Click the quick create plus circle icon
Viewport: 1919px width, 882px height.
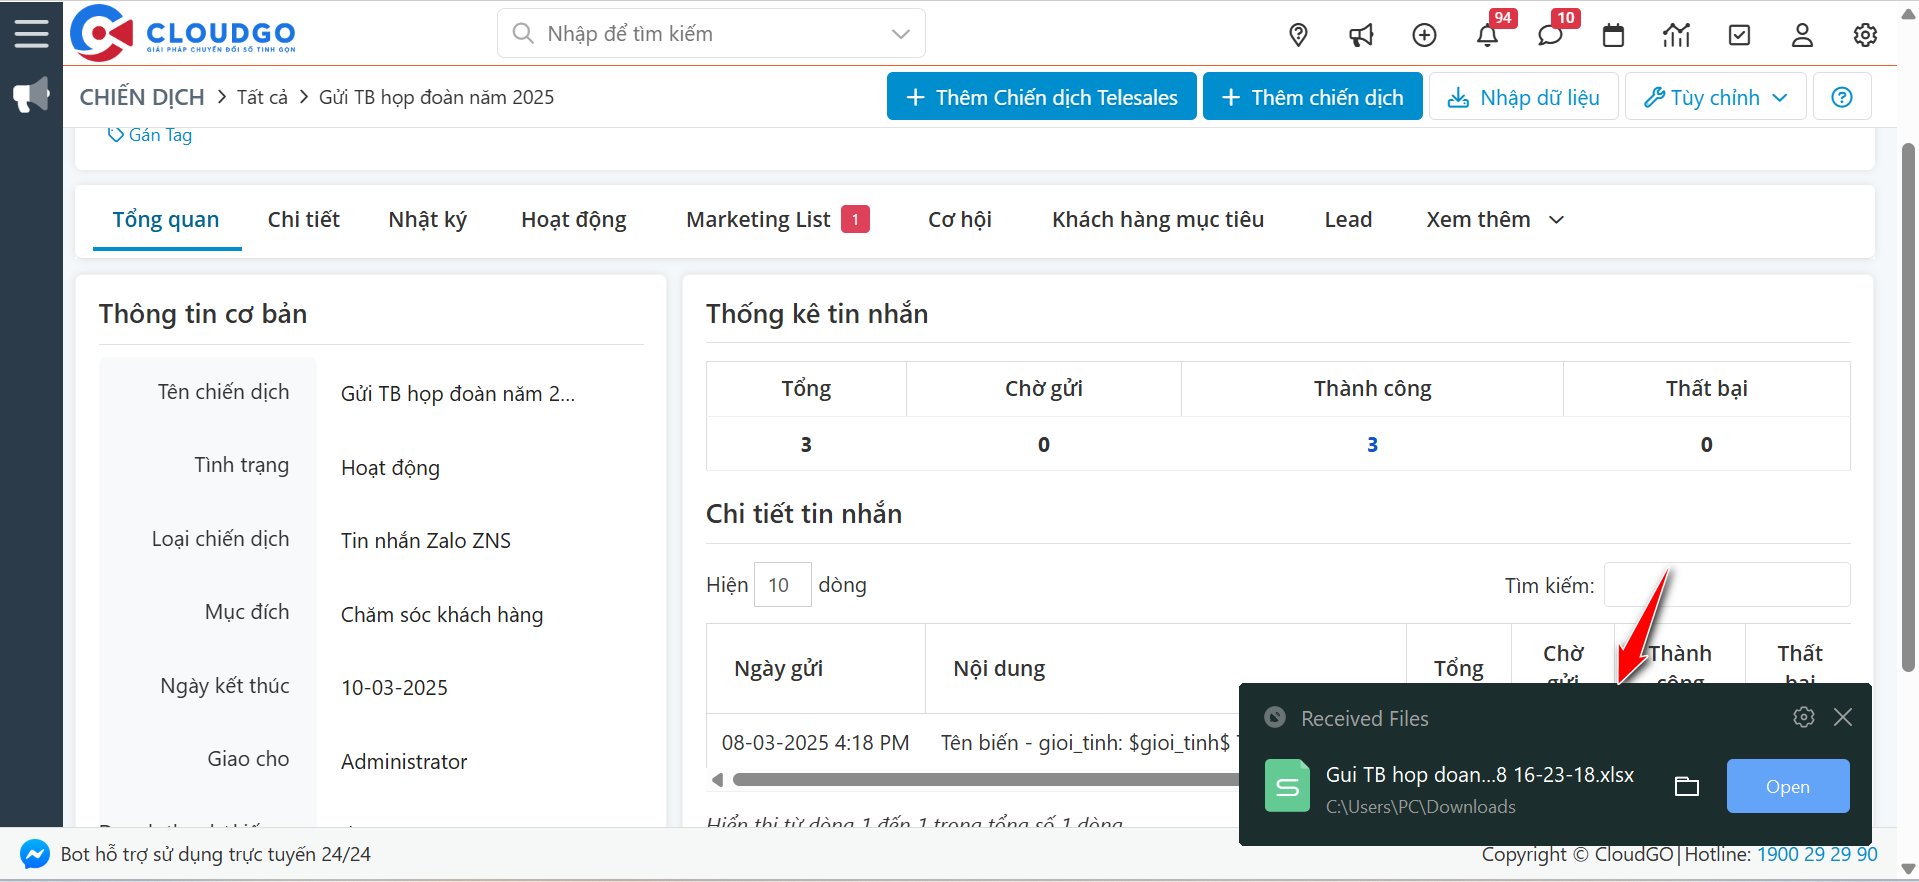point(1424,35)
